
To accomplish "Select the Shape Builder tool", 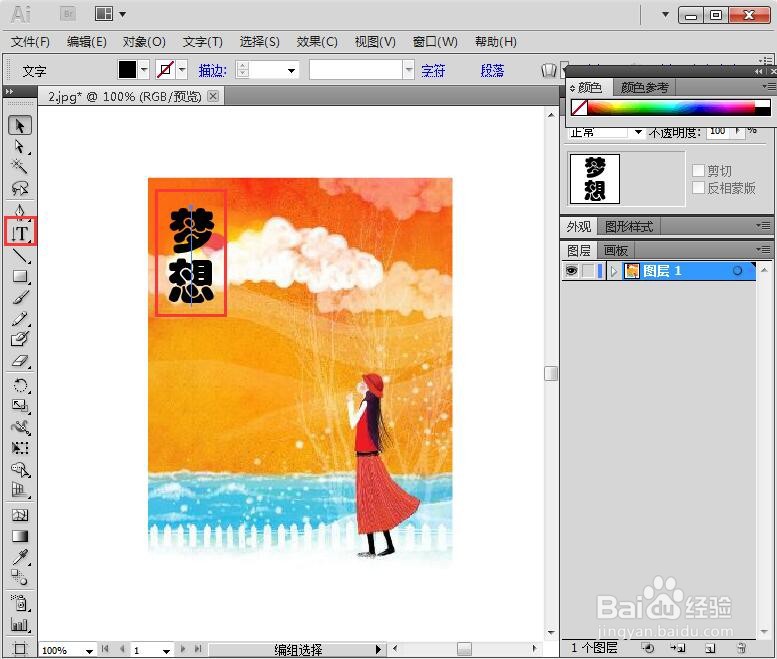I will (20, 469).
